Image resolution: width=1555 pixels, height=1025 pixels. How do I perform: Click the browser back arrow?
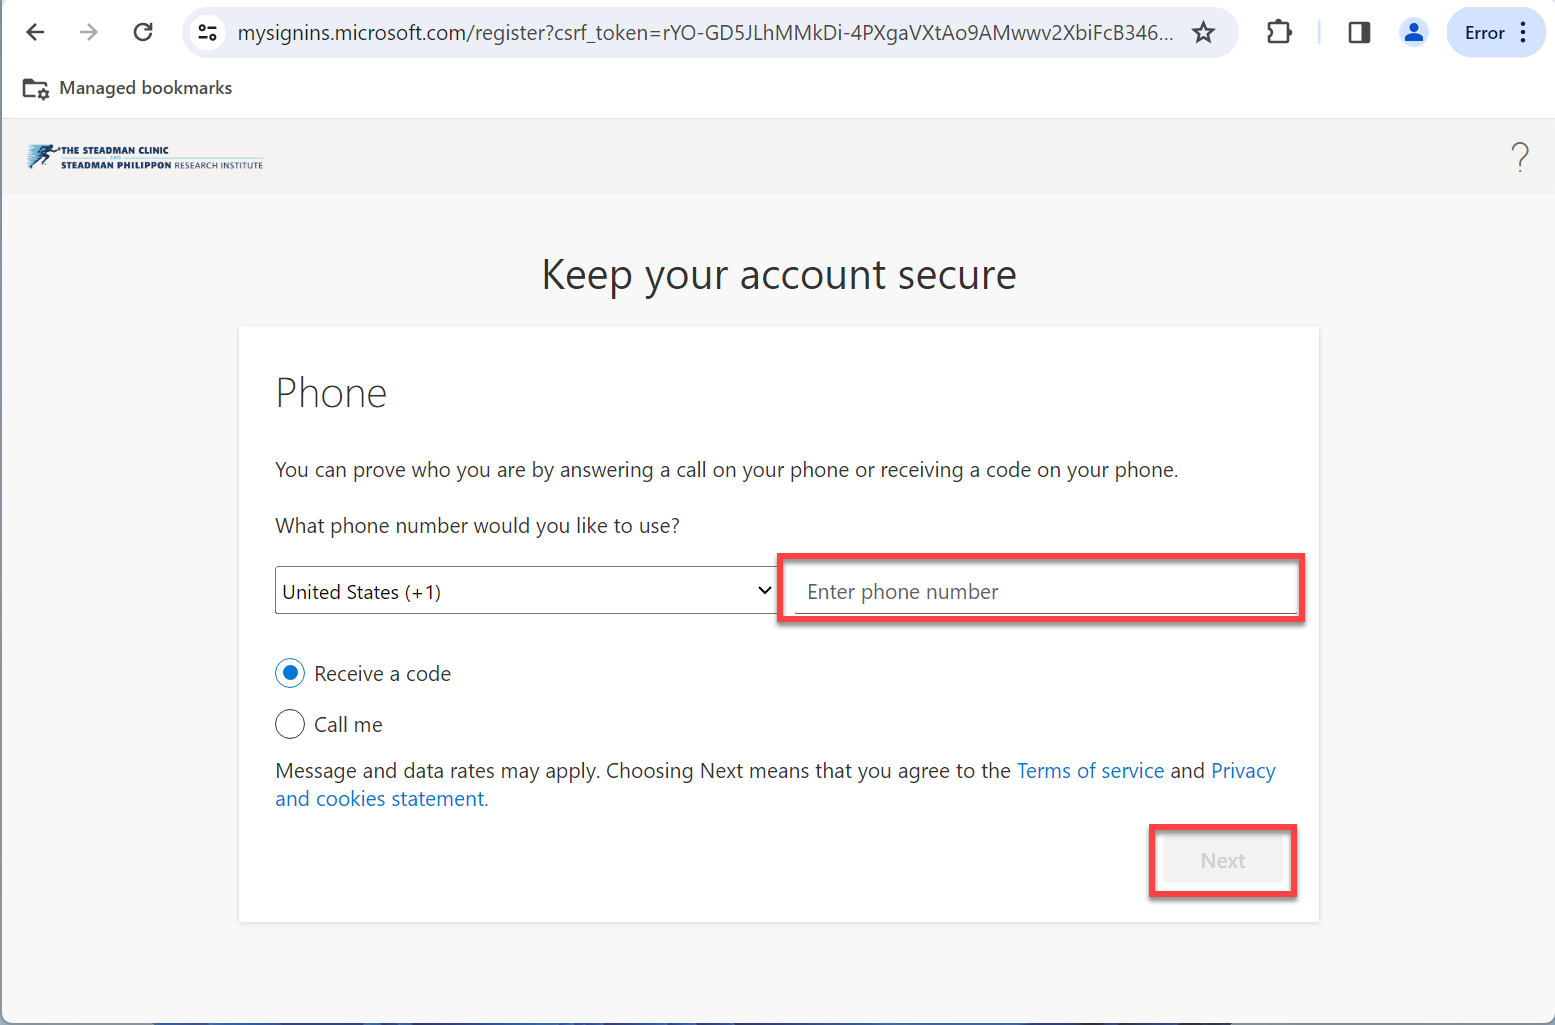(x=35, y=32)
